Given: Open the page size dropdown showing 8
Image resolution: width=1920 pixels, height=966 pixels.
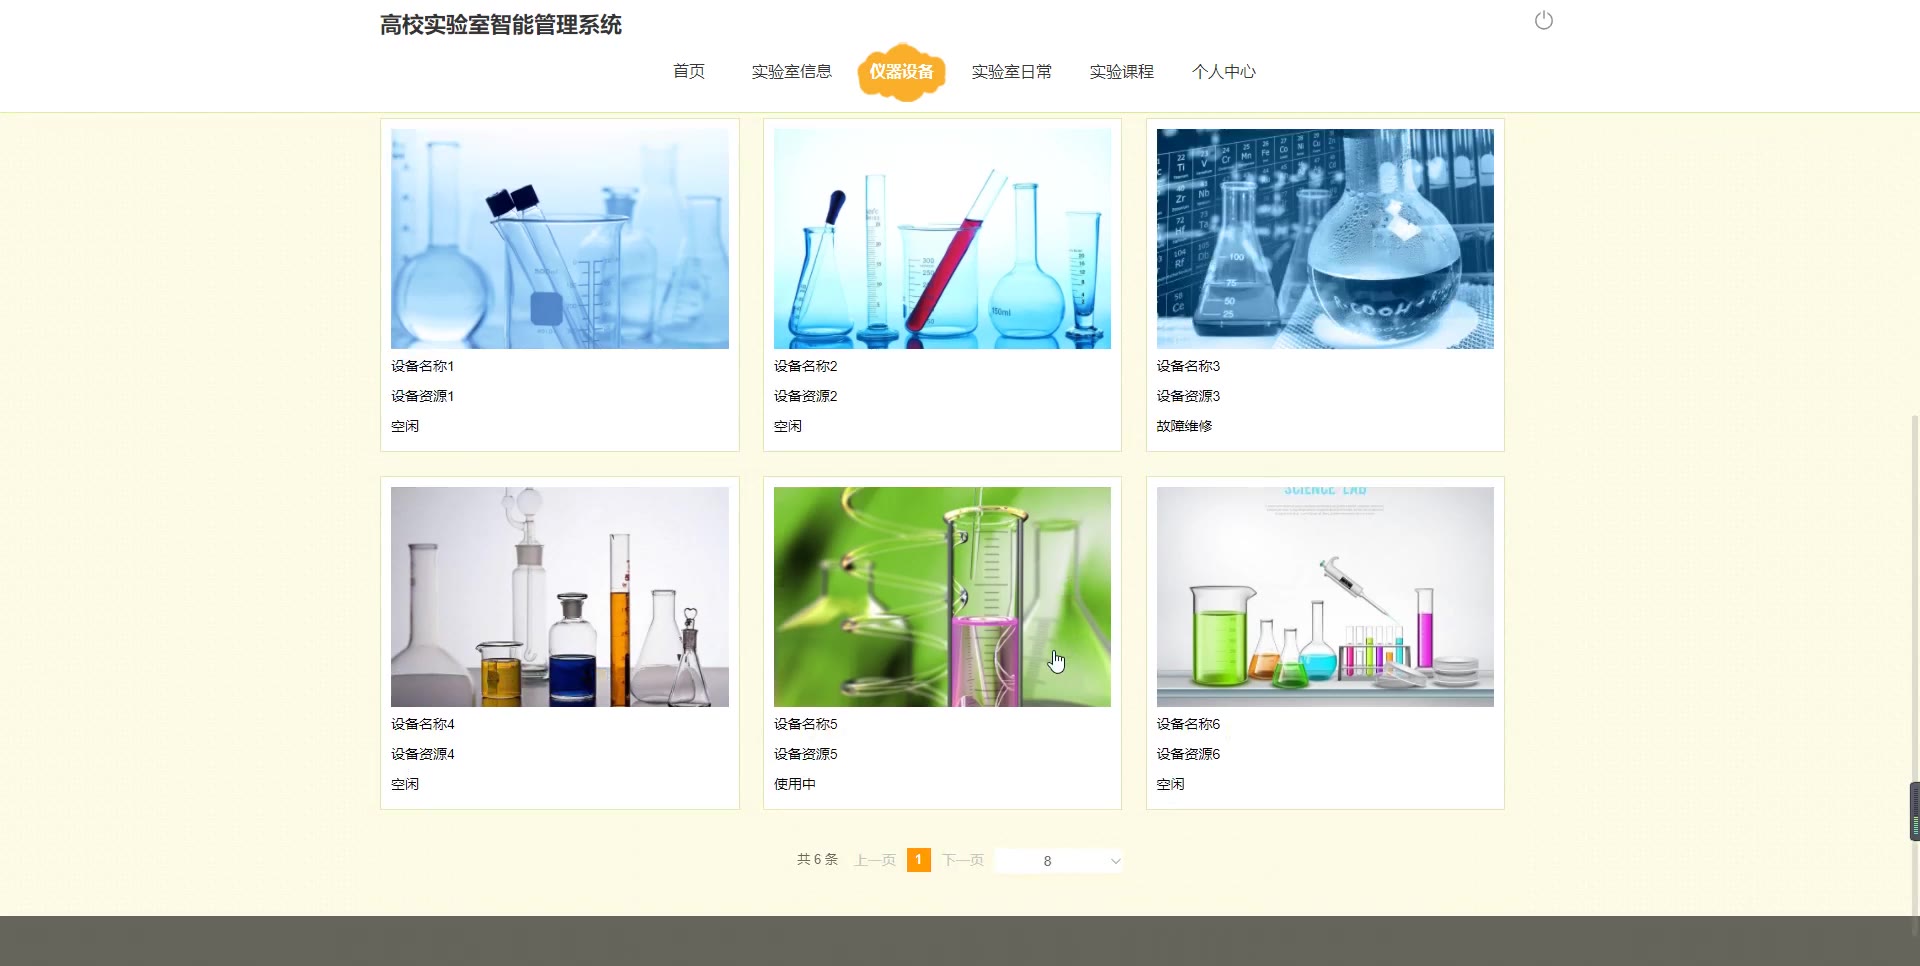Looking at the screenshot, I should tap(1060, 861).
